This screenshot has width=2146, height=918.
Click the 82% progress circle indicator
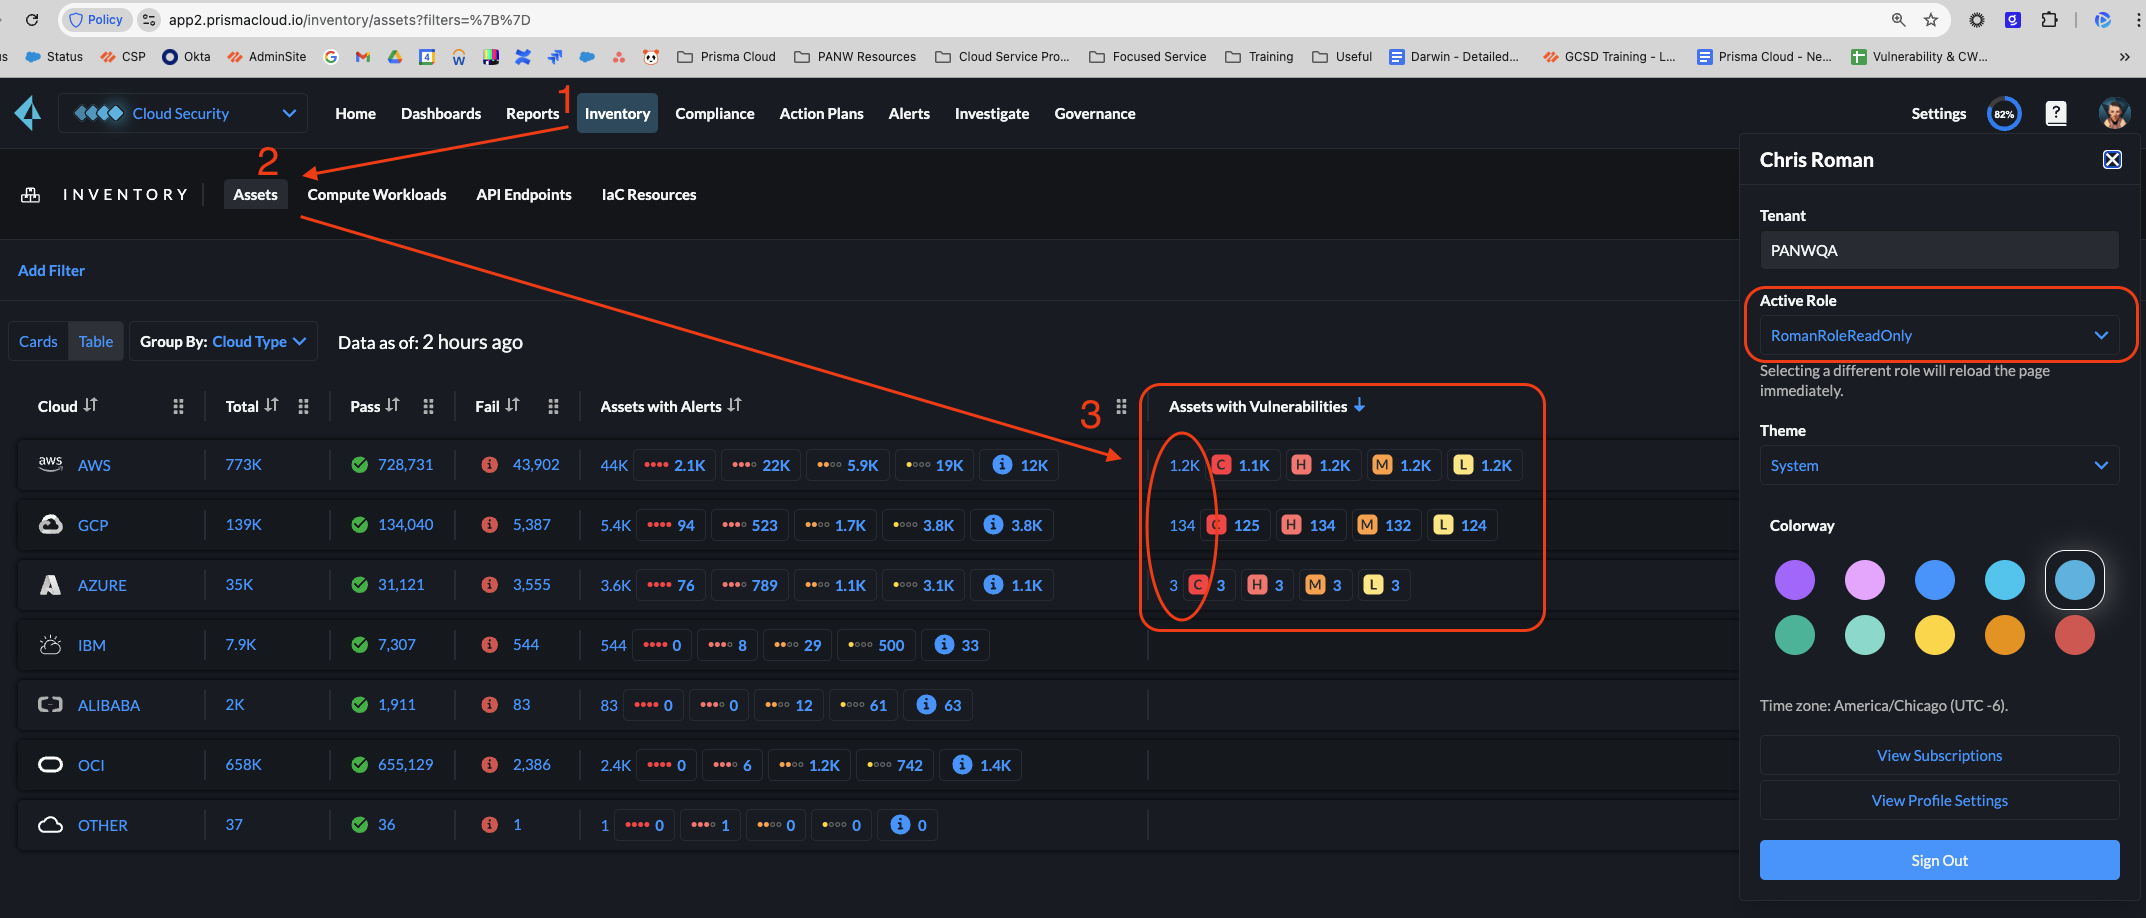click(2004, 114)
